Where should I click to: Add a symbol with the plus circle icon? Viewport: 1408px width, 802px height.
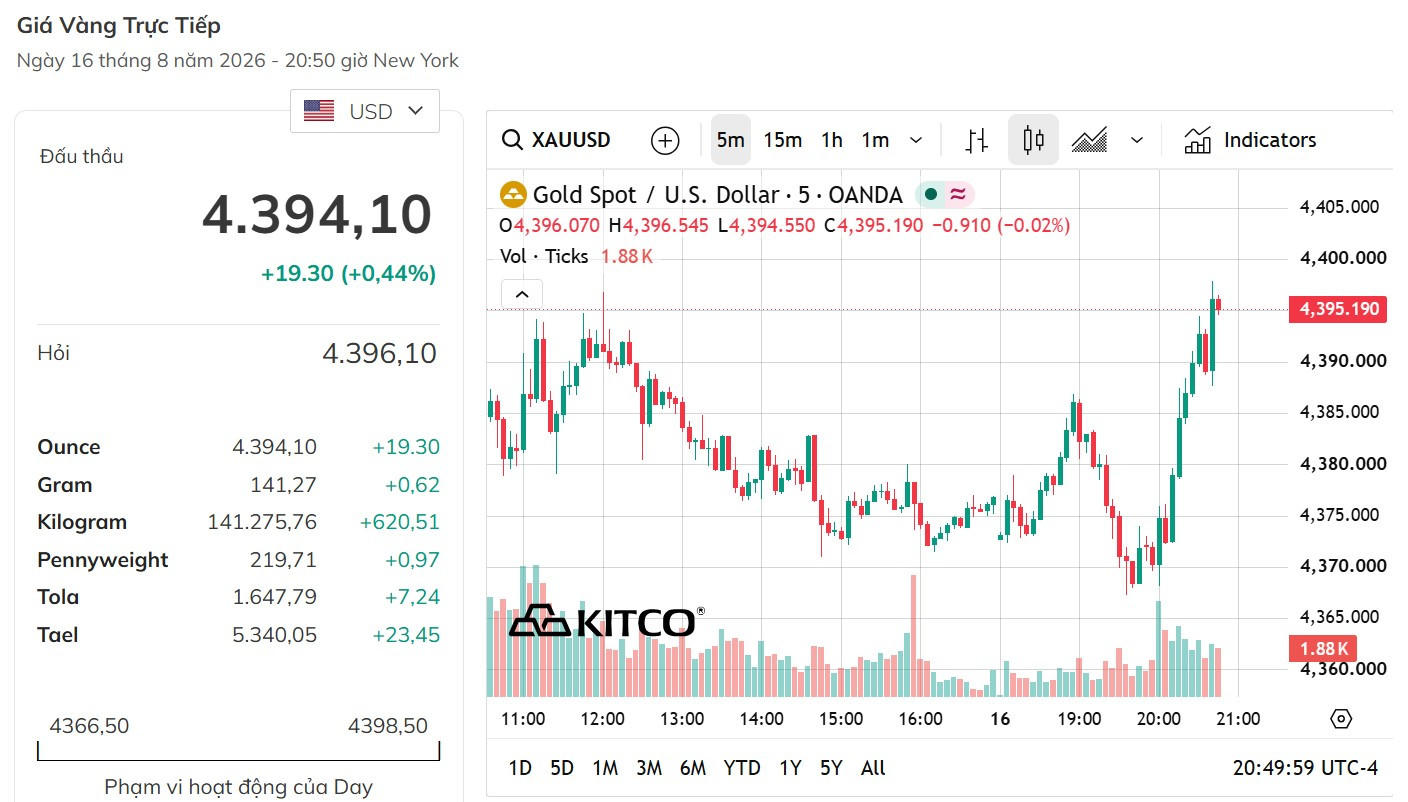(665, 140)
